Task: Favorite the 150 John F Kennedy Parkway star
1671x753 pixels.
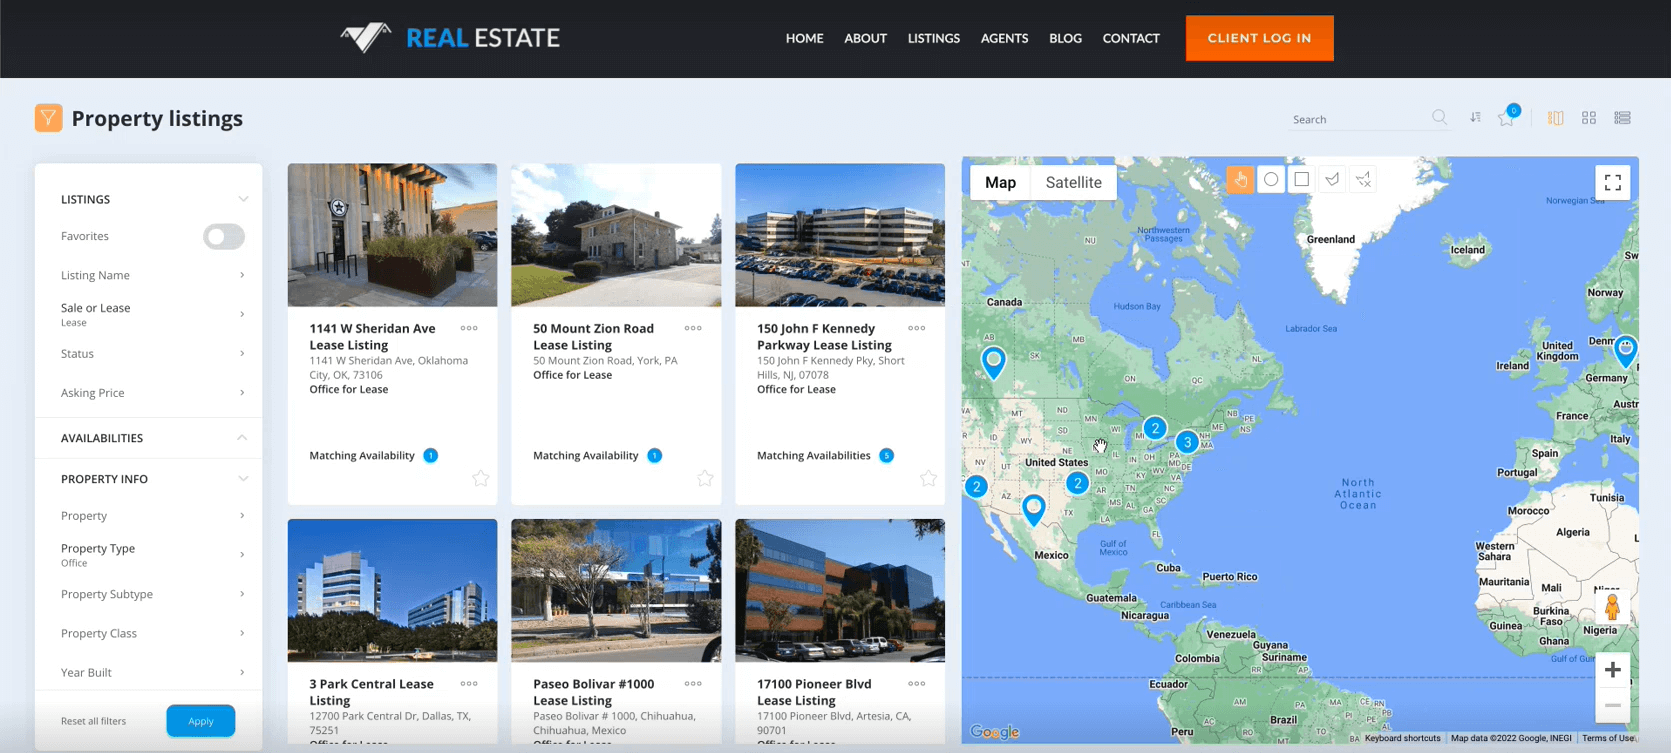Action: [x=929, y=478]
